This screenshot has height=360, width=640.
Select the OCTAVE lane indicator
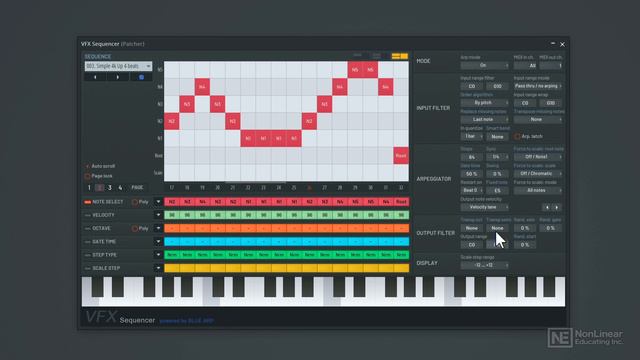(87, 229)
